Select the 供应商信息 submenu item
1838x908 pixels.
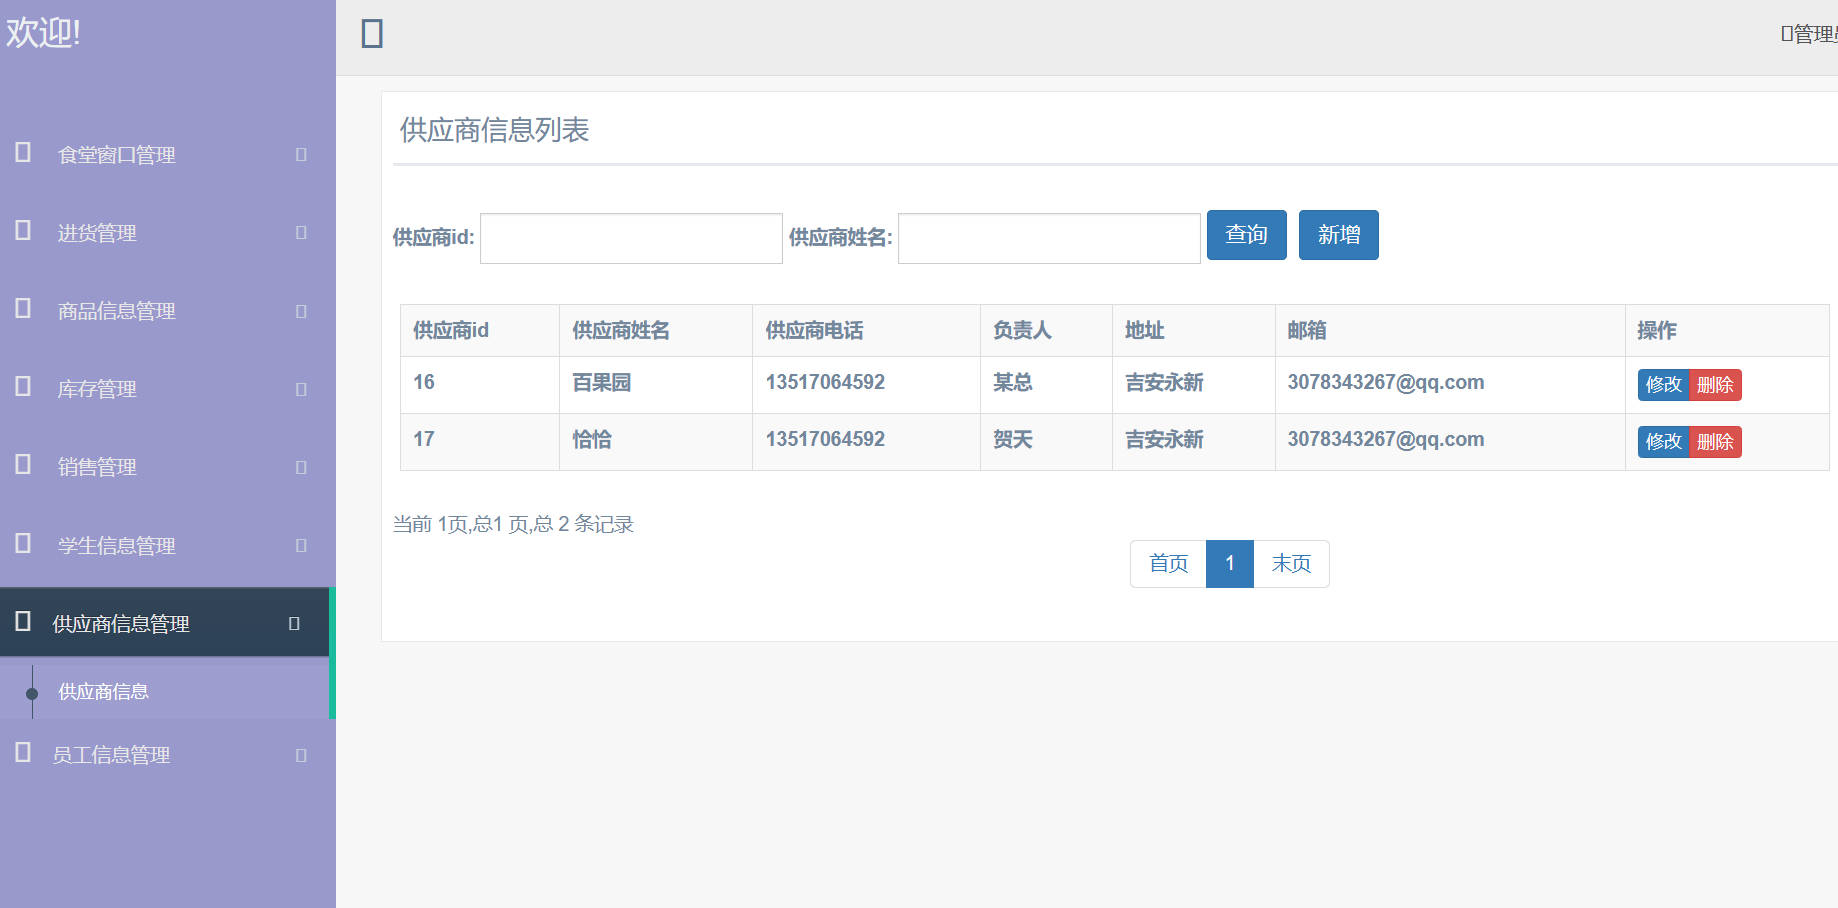point(101,691)
